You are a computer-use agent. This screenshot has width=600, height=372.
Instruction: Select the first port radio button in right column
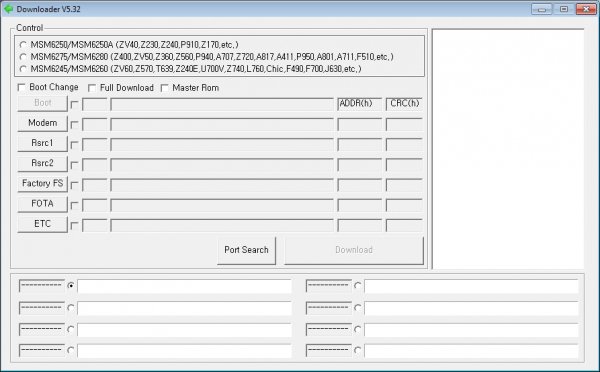(x=357, y=286)
